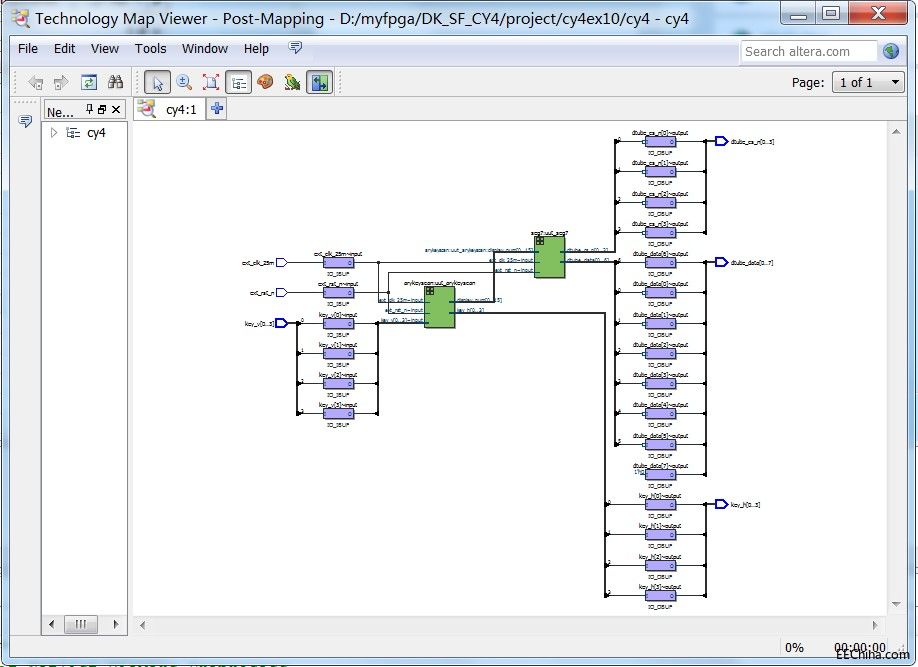Open the Tools menu
The image size is (918, 667).
point(150,49)
